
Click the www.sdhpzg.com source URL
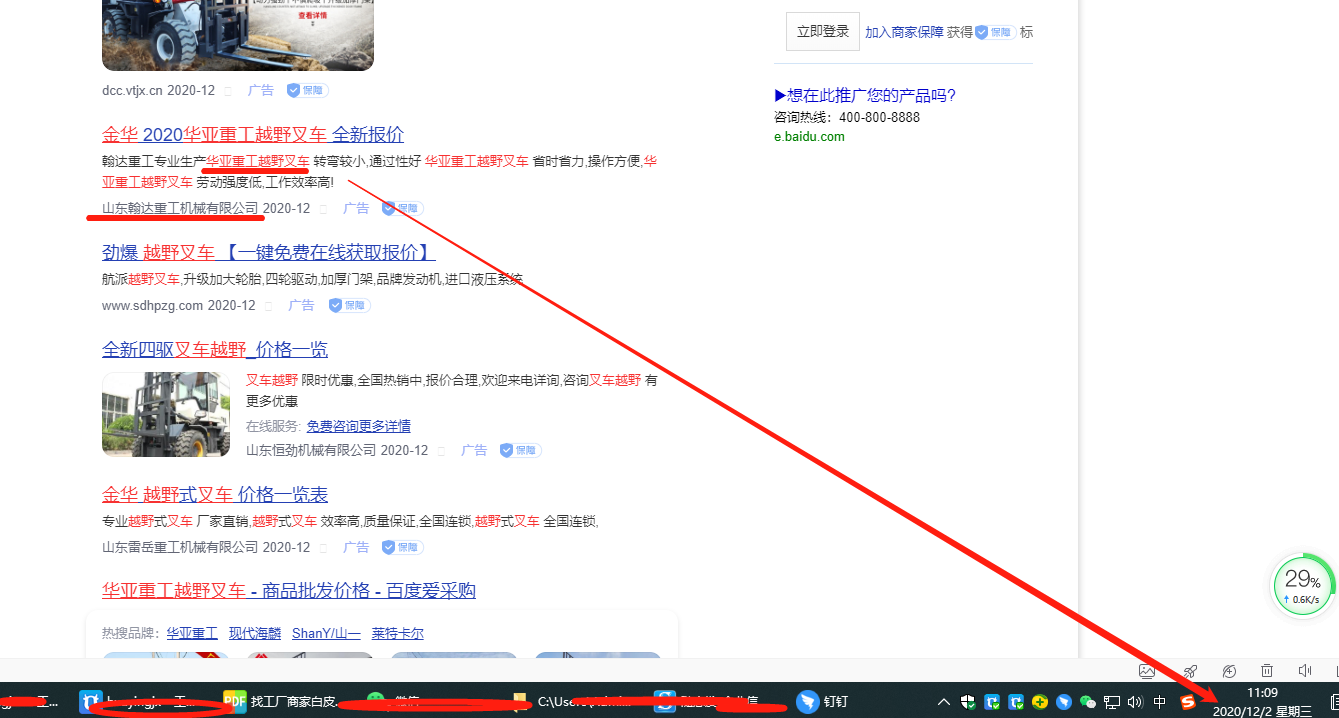[152, 306]
